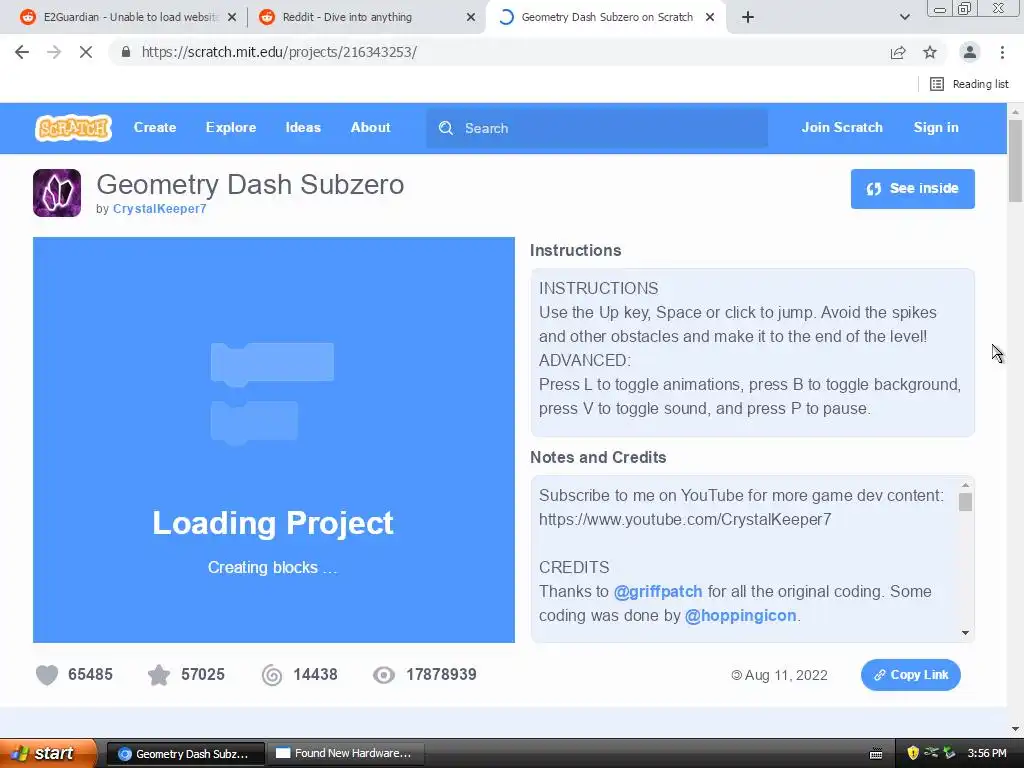Open the browser profile icon
Viewport: 1024px width, 768px height.
point(970,52)
